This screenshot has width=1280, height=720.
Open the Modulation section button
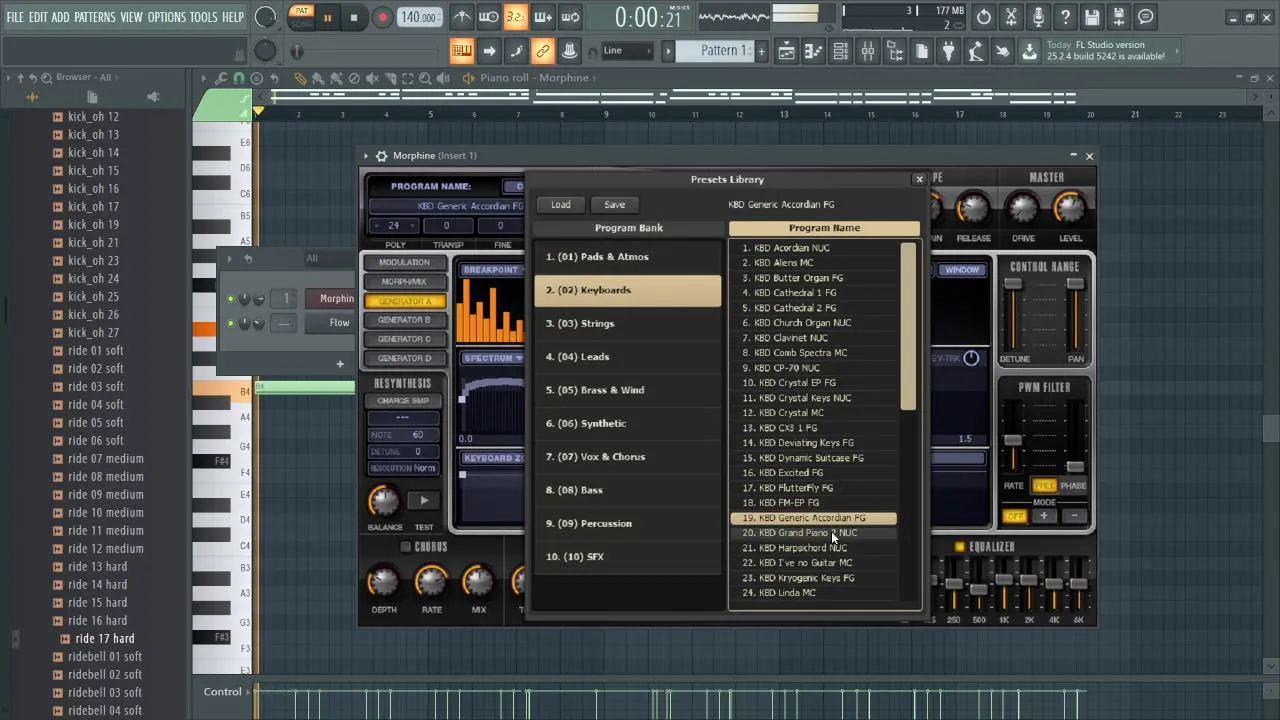tap(404, 262)
